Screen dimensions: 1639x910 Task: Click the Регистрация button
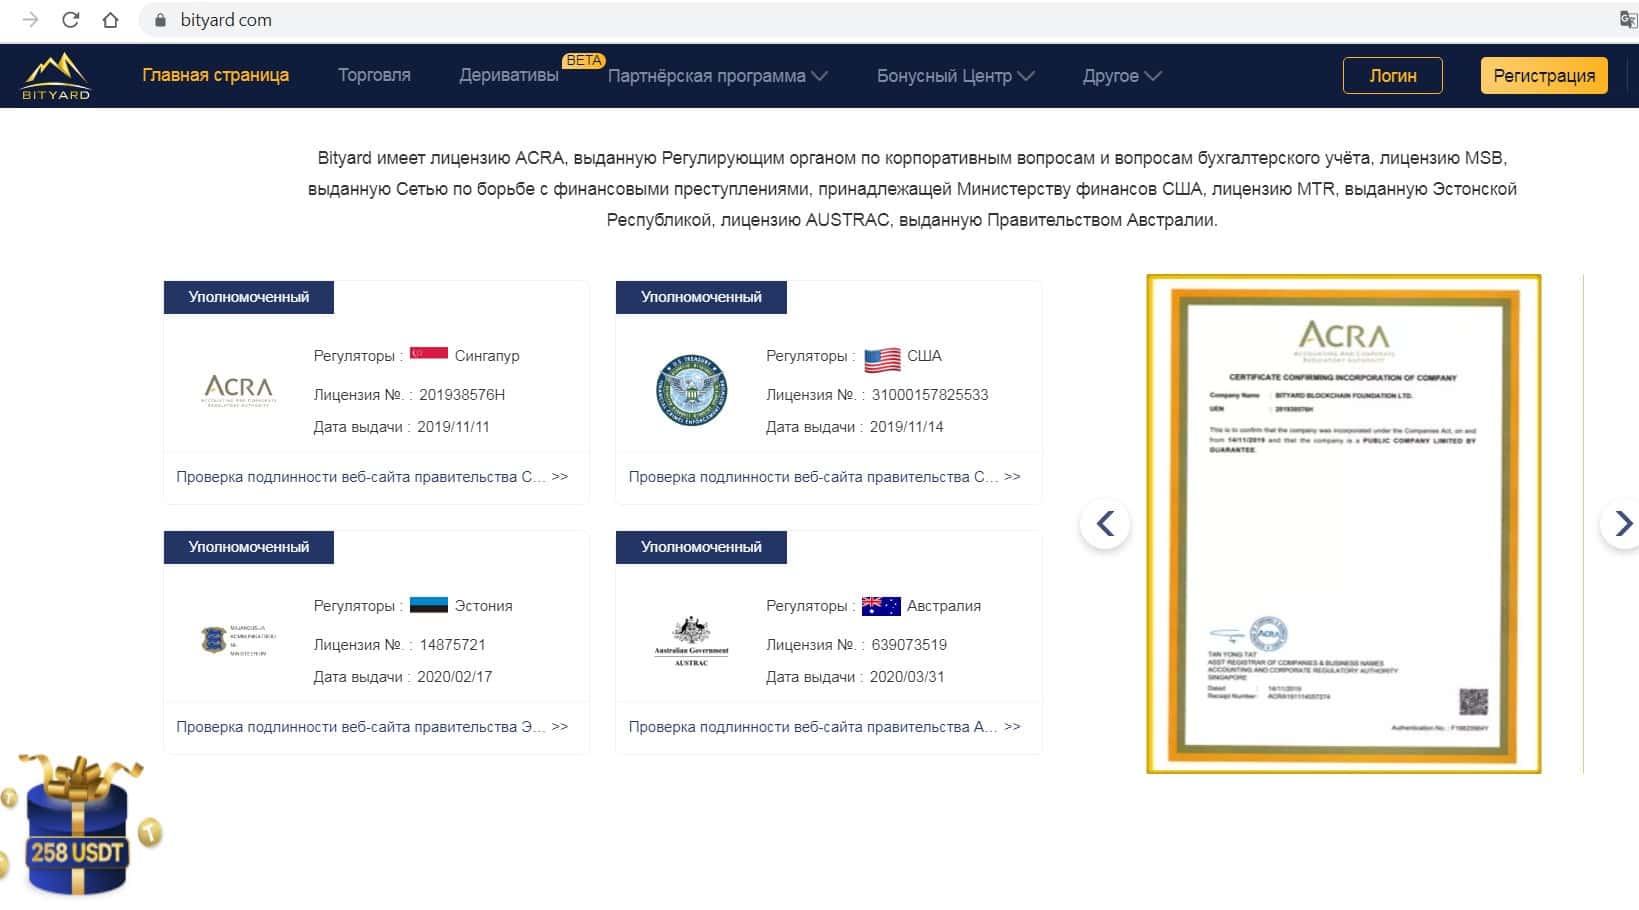(1543, 76)
